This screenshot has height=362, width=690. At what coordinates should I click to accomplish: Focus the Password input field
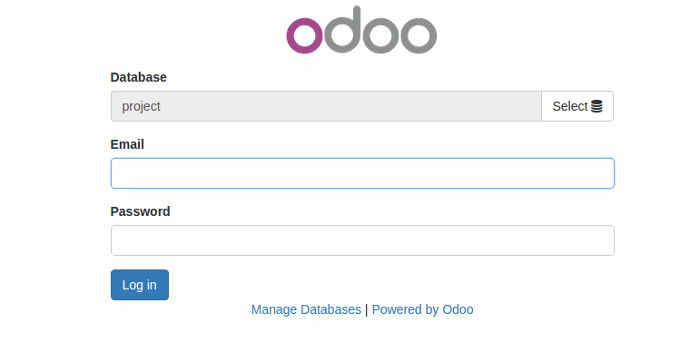click(x=363, y=241)
